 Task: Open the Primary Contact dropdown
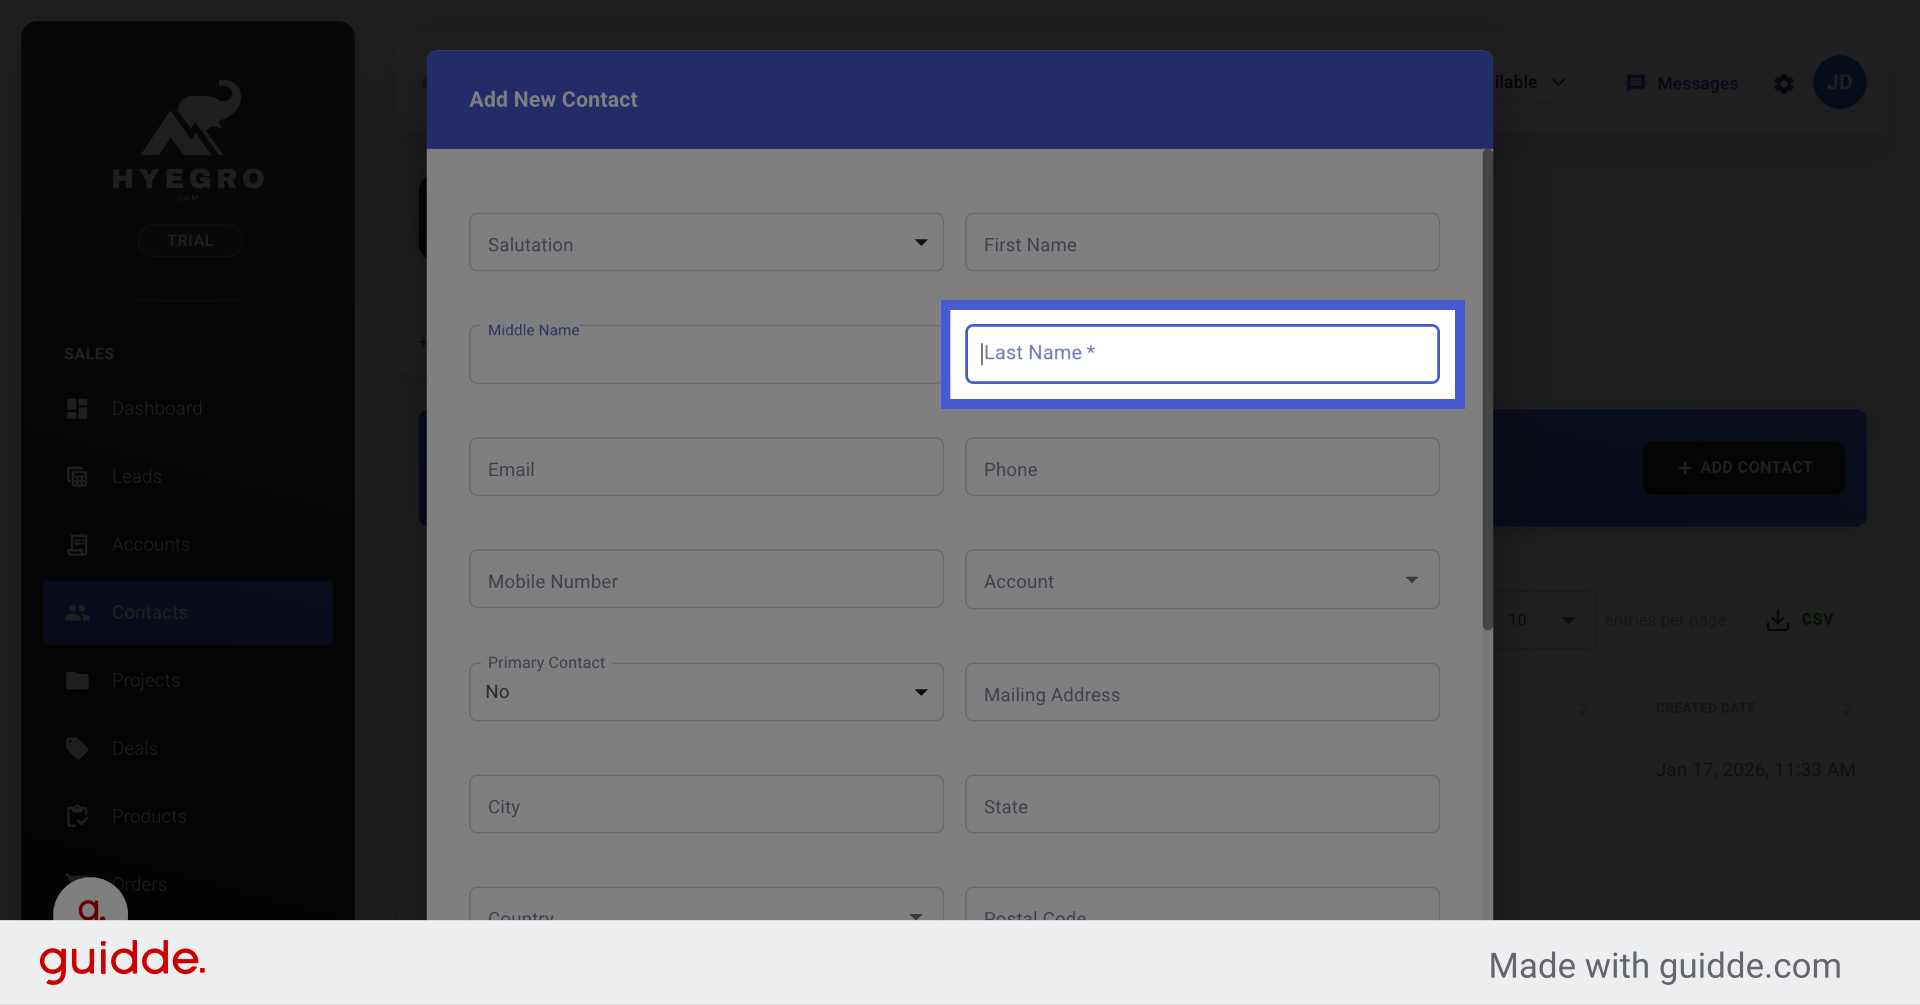pos(706,692)
